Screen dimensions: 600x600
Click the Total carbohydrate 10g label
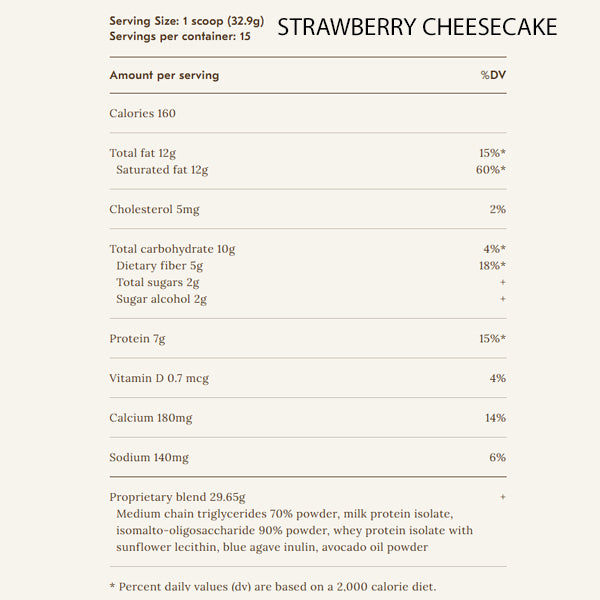coord(172,249)
